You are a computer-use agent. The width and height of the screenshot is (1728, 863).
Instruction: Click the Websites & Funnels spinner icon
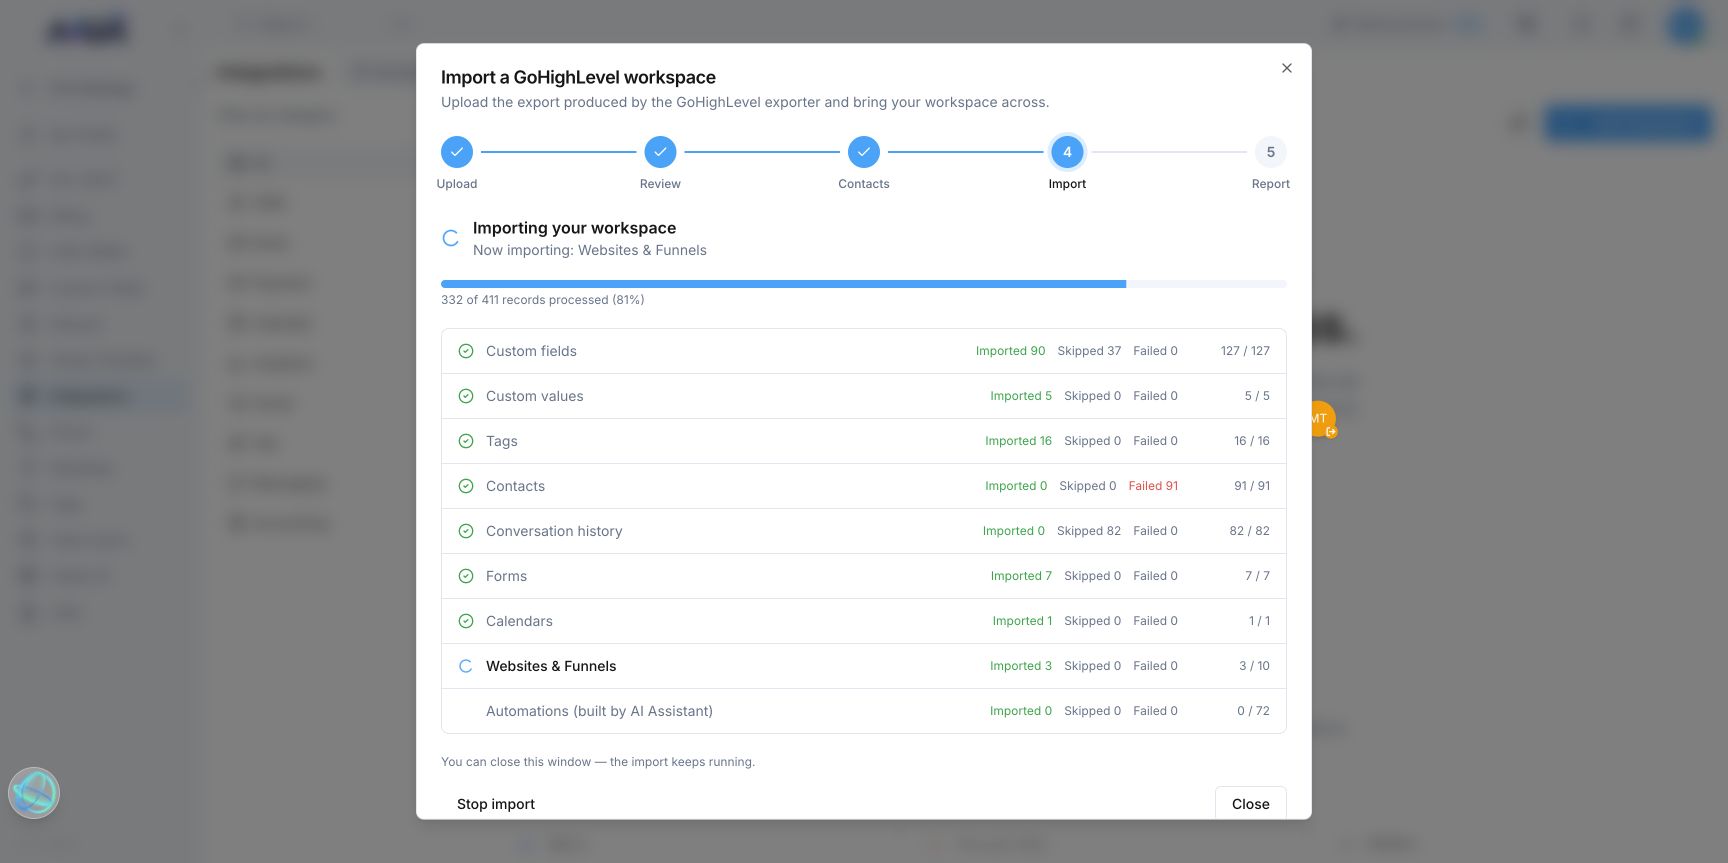pos(466,666)
